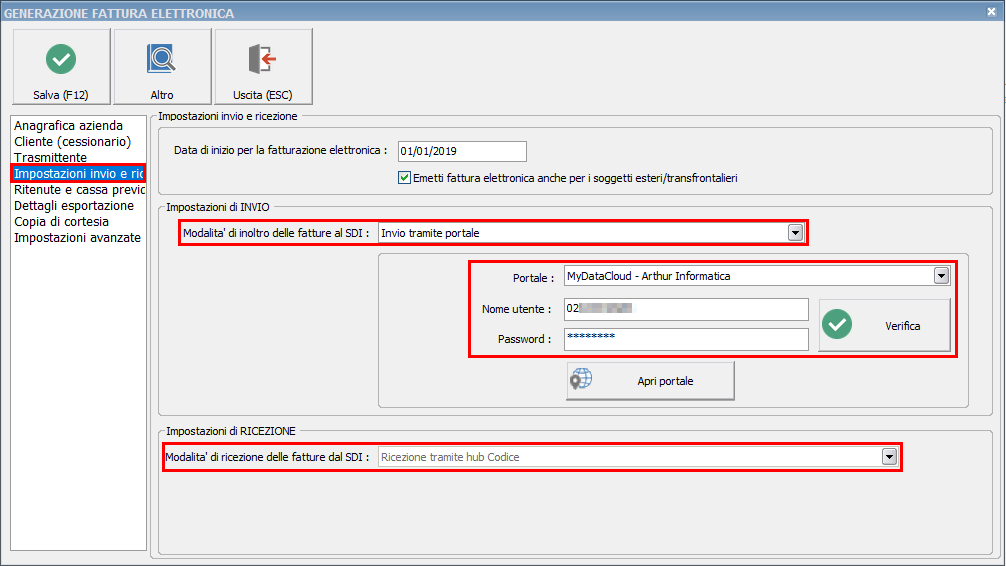Switch to the Copia di cortesia section
This screenshot has height=566, width=1006.
pyautogui.click(x=61, y=222)
